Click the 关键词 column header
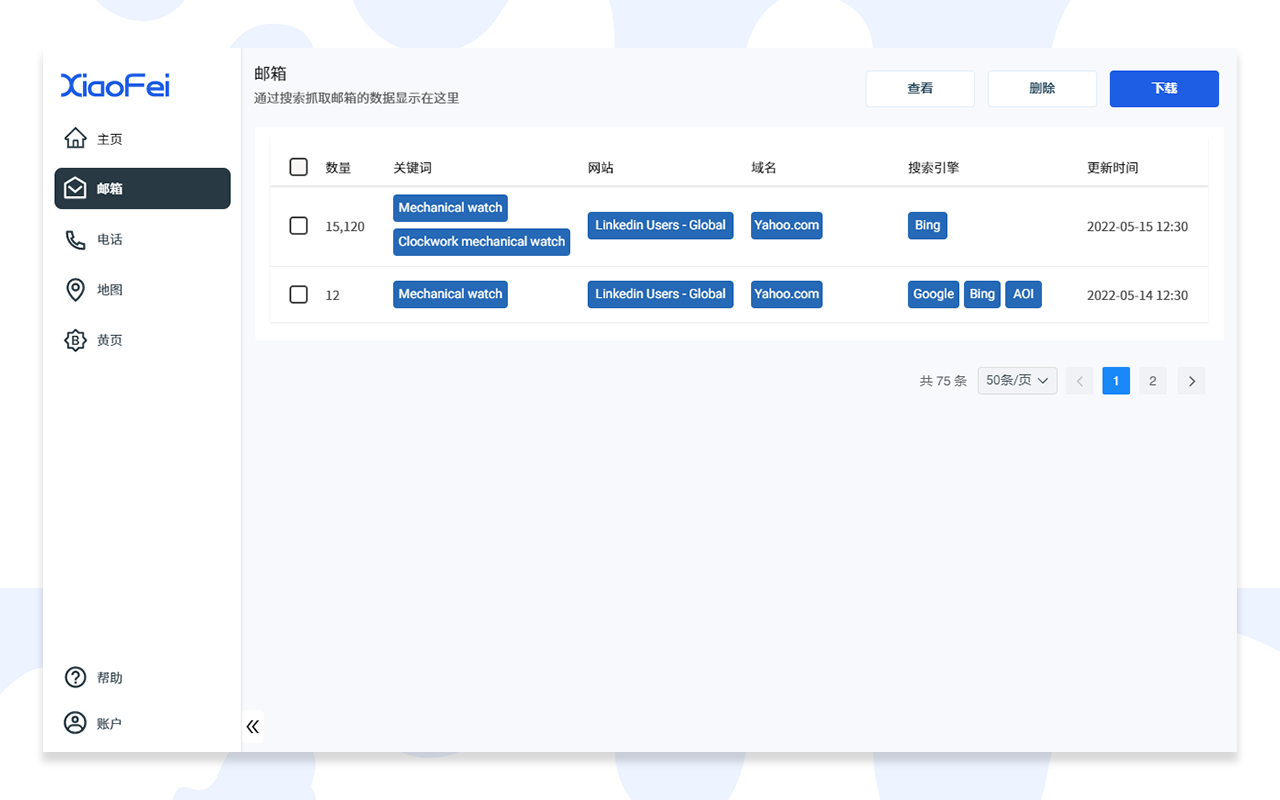 click(412, 168)
